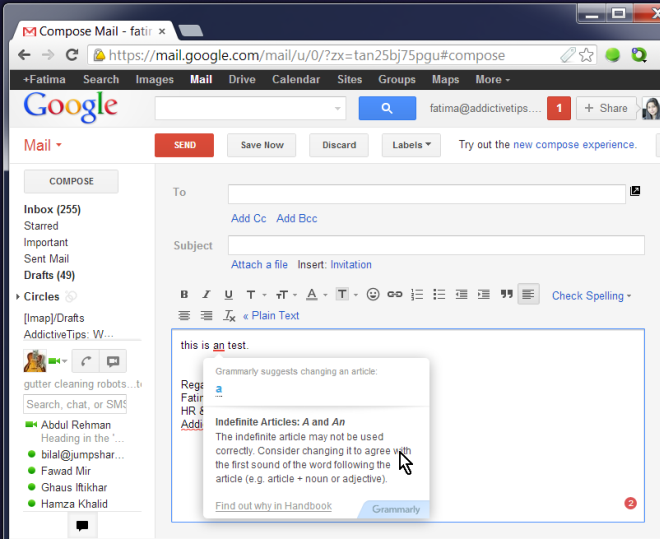
Task: Open Maps in Google bar
Action: pos(445,80)
